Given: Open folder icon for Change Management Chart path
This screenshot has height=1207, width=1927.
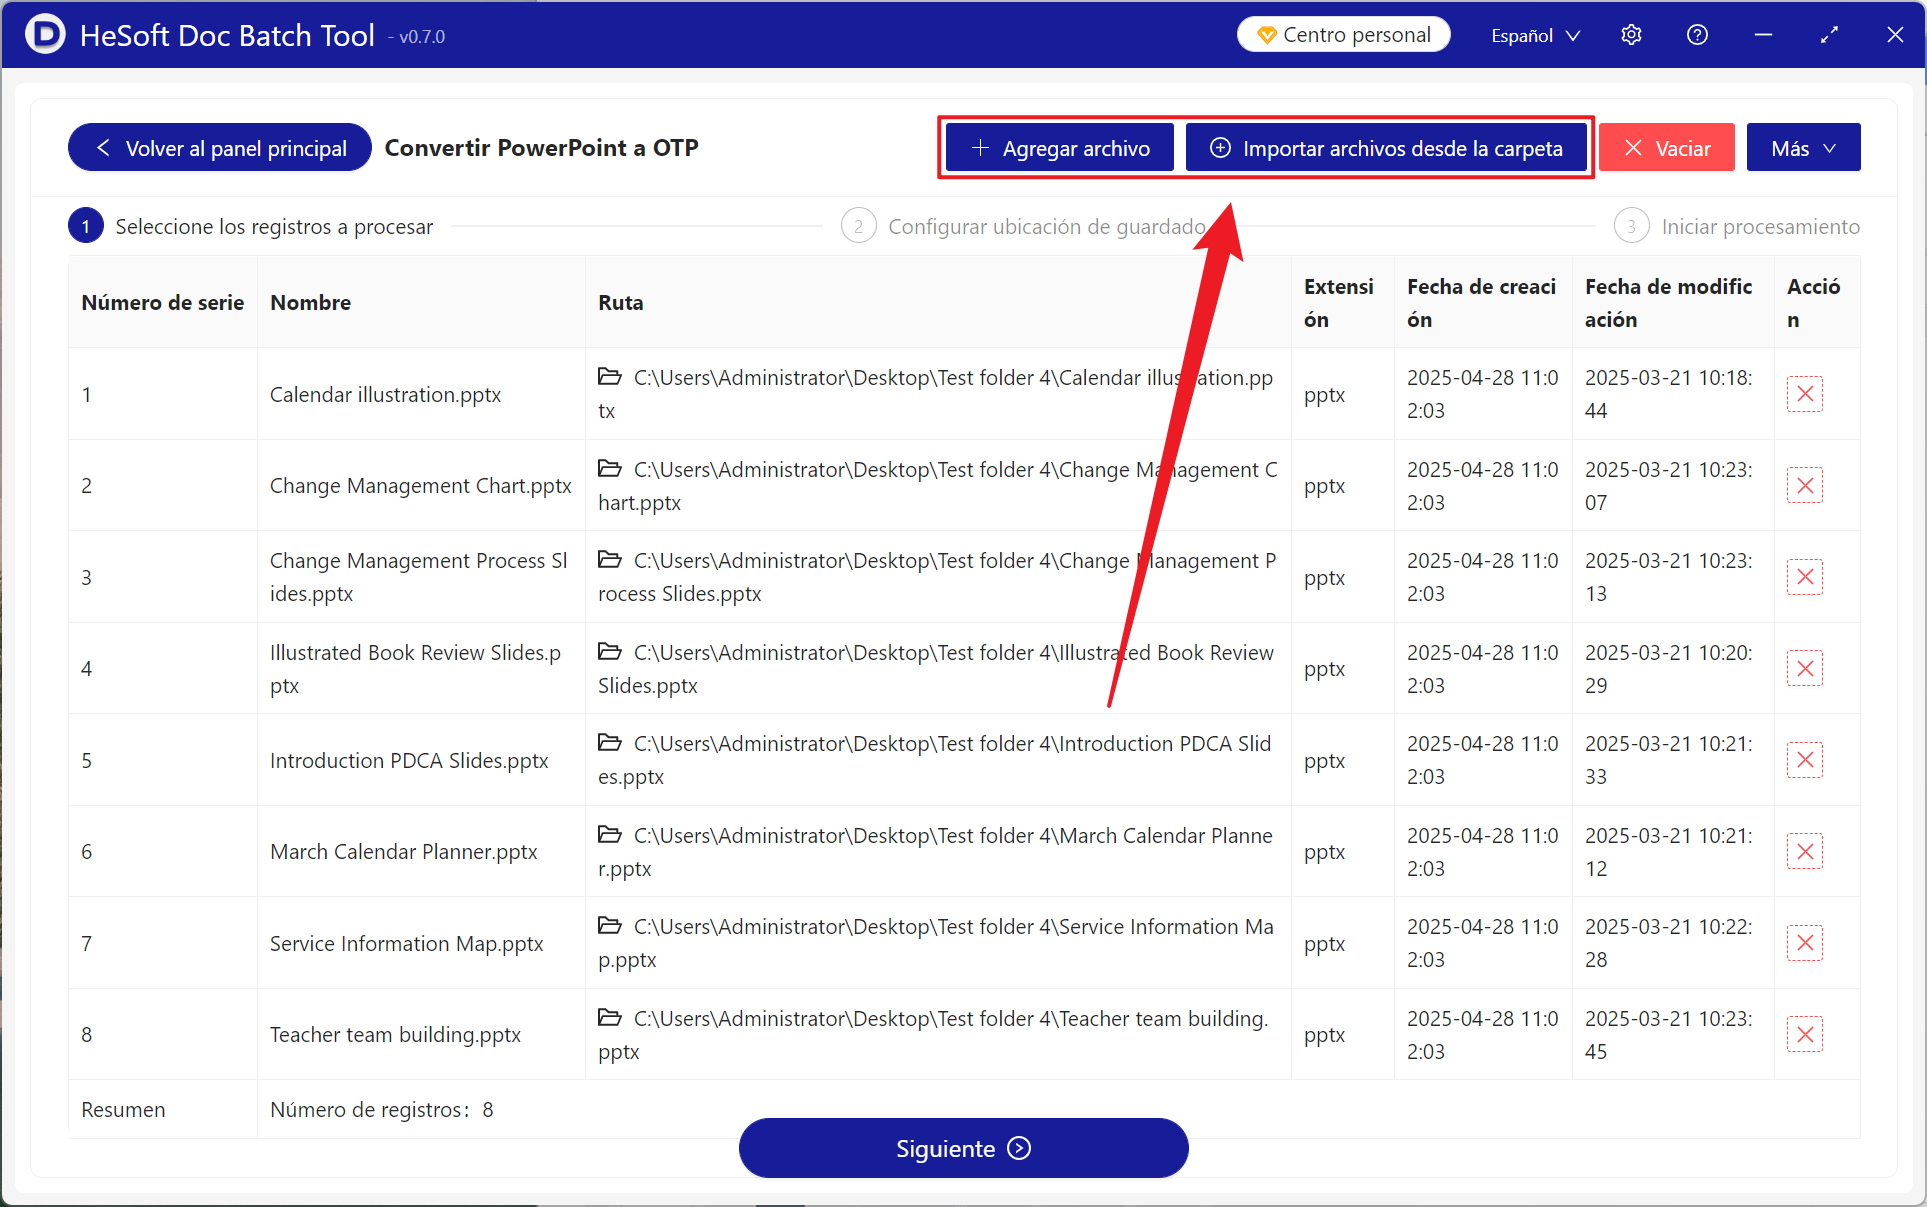Looking at the screenshot, I should 610,469.
